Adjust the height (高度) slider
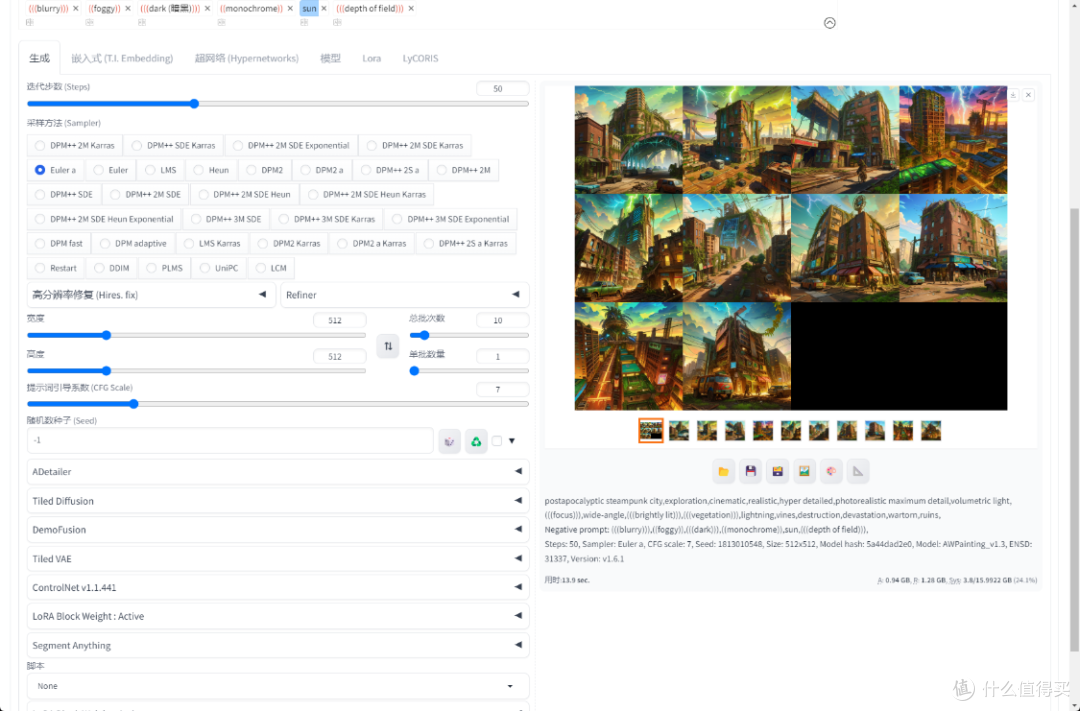Viewport: 1080px width, 711px height. click(x=196, y=371)
